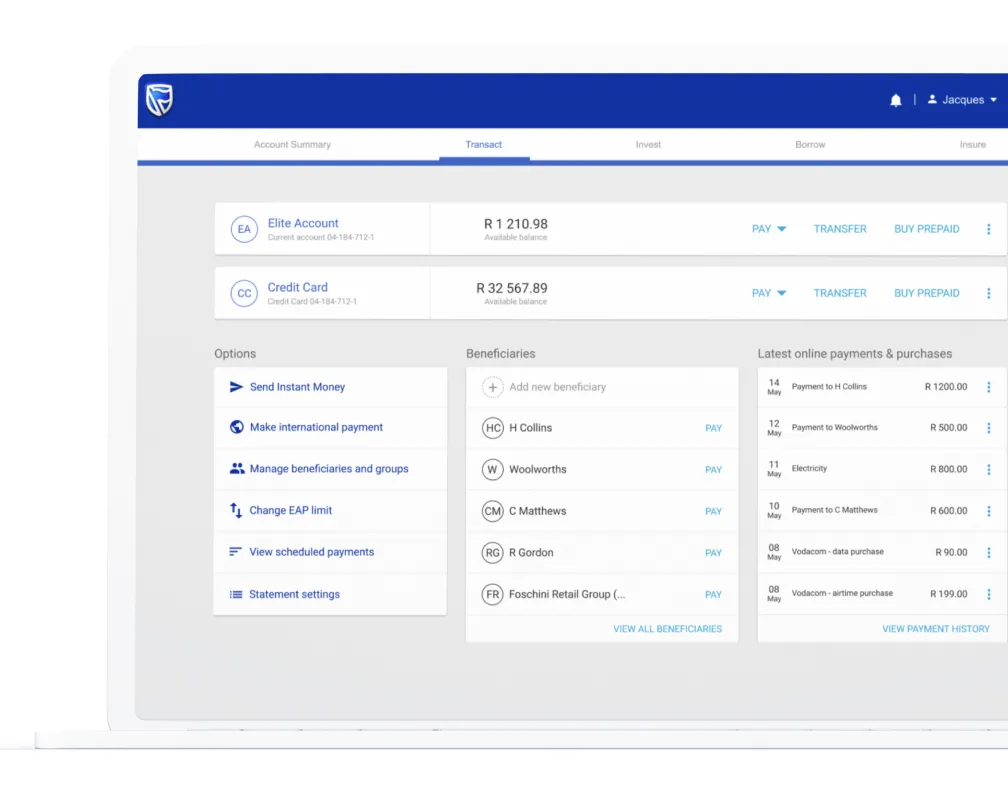The width and height of the screenshot is (1008, 796).
Task: Open Manage beneficiaries and groups
Action: [x=330, y=469]
